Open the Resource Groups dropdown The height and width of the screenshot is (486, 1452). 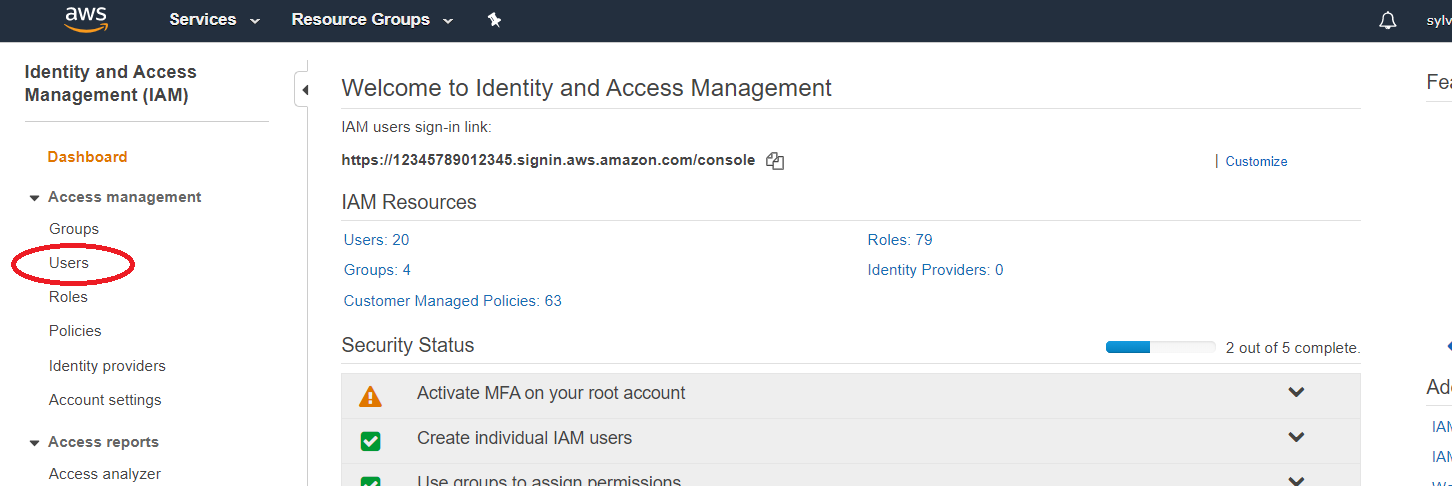point(371,20)
